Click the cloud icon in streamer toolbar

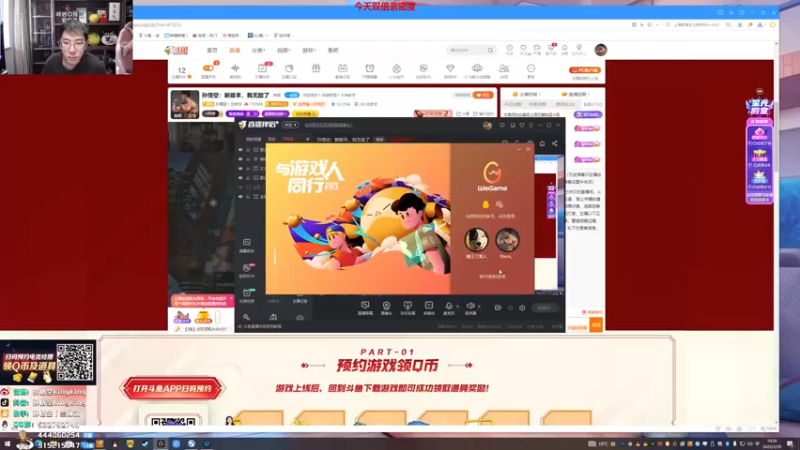[x=477, y=68]
